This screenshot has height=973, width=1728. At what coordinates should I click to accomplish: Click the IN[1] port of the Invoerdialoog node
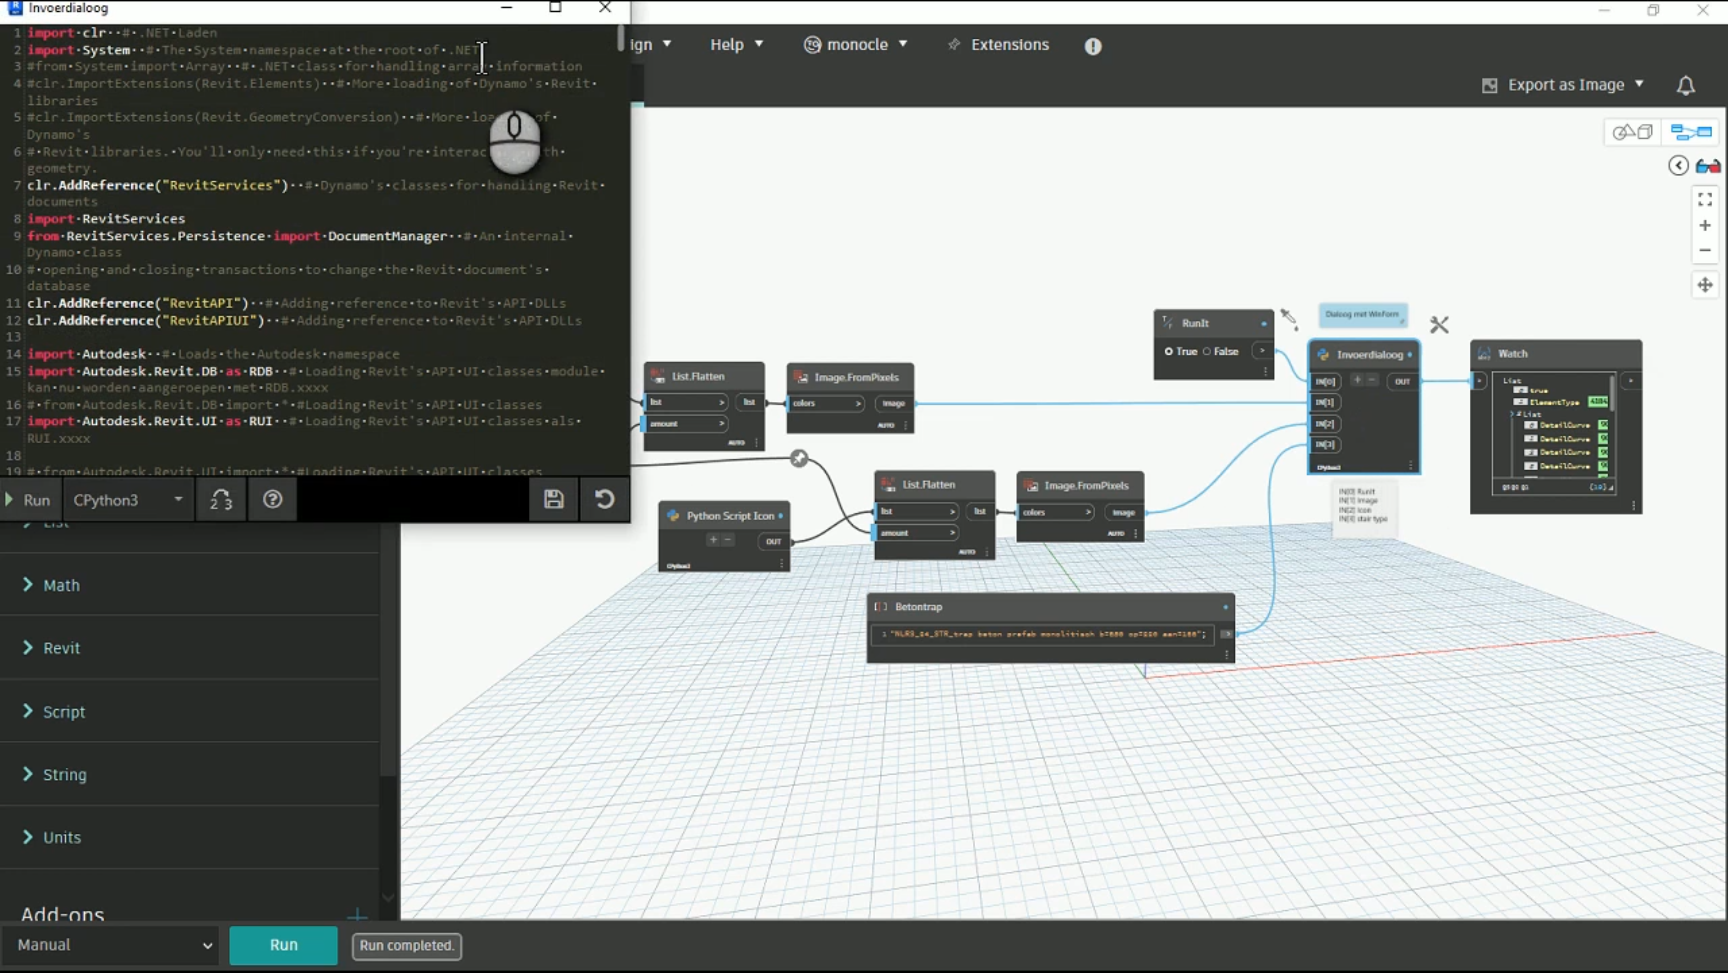(x=1325, y=402)
